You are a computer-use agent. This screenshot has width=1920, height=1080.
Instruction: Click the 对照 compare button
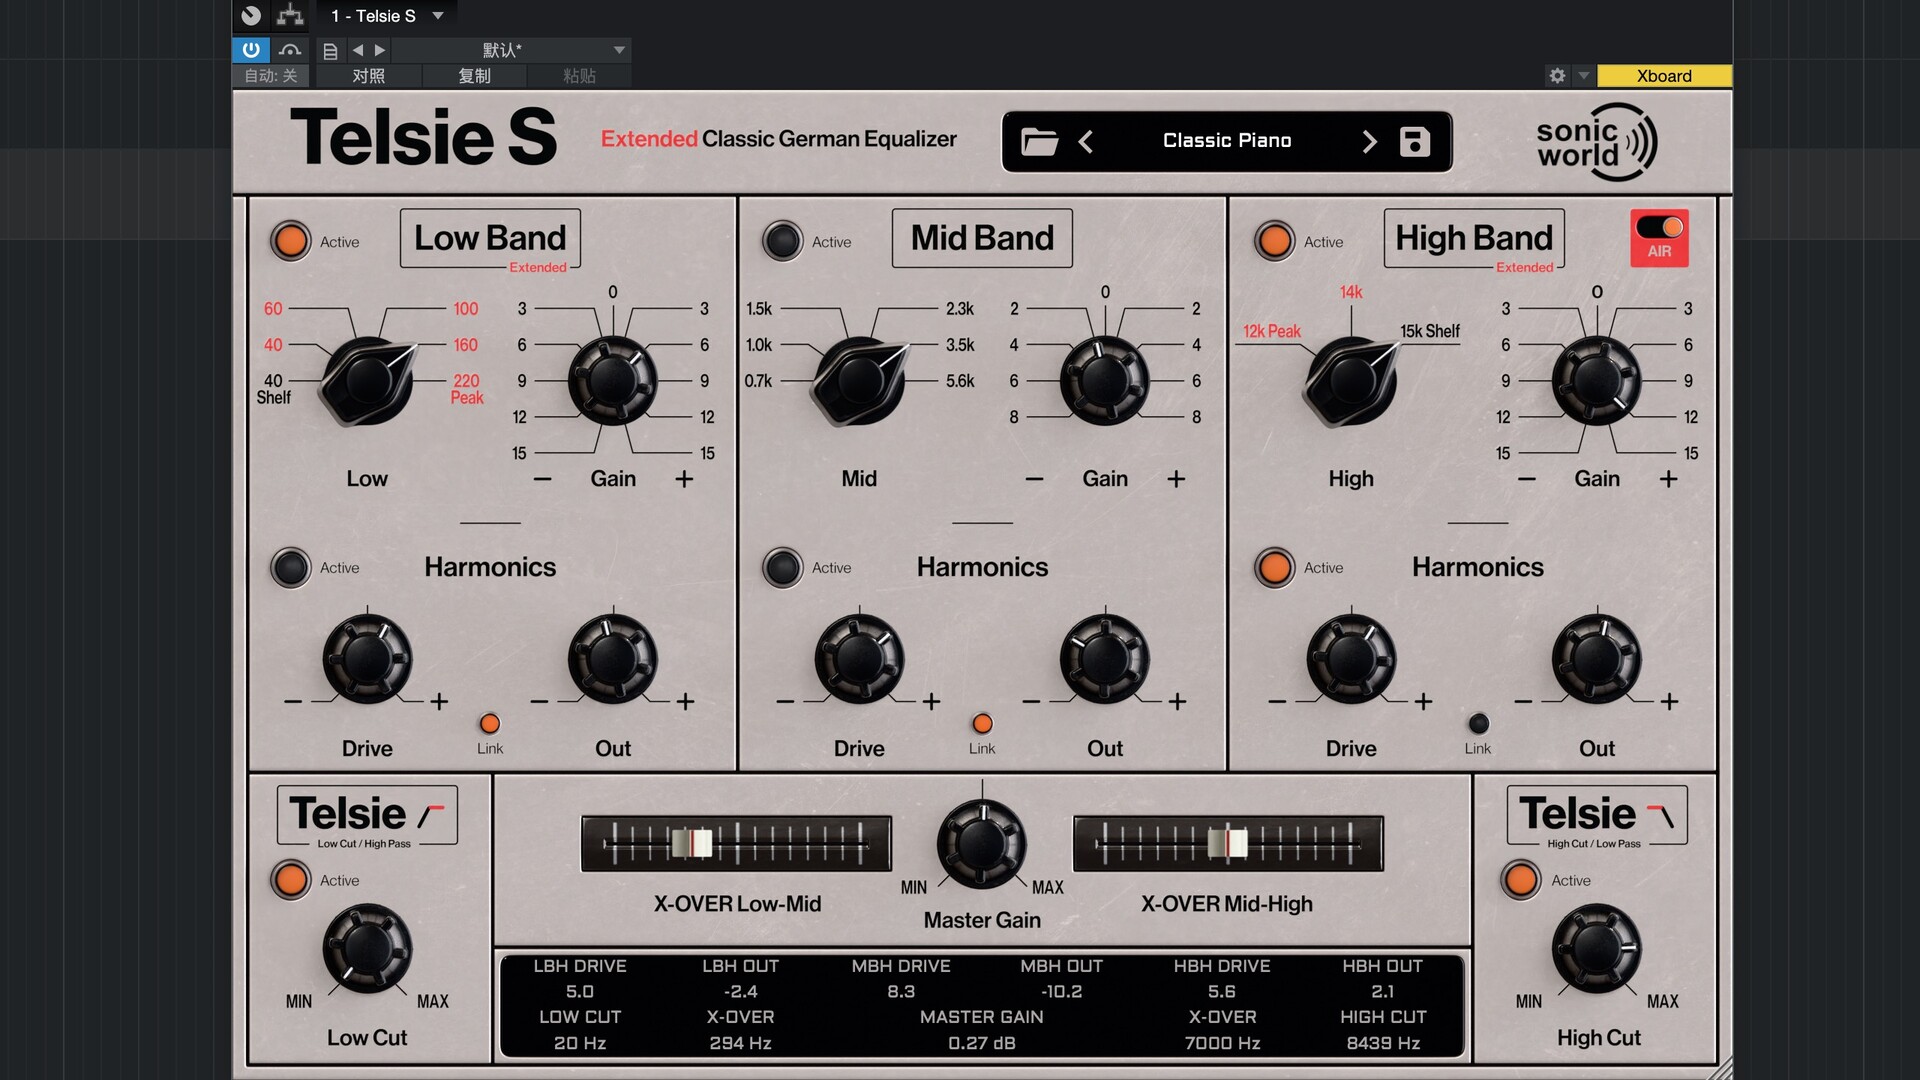368,76
